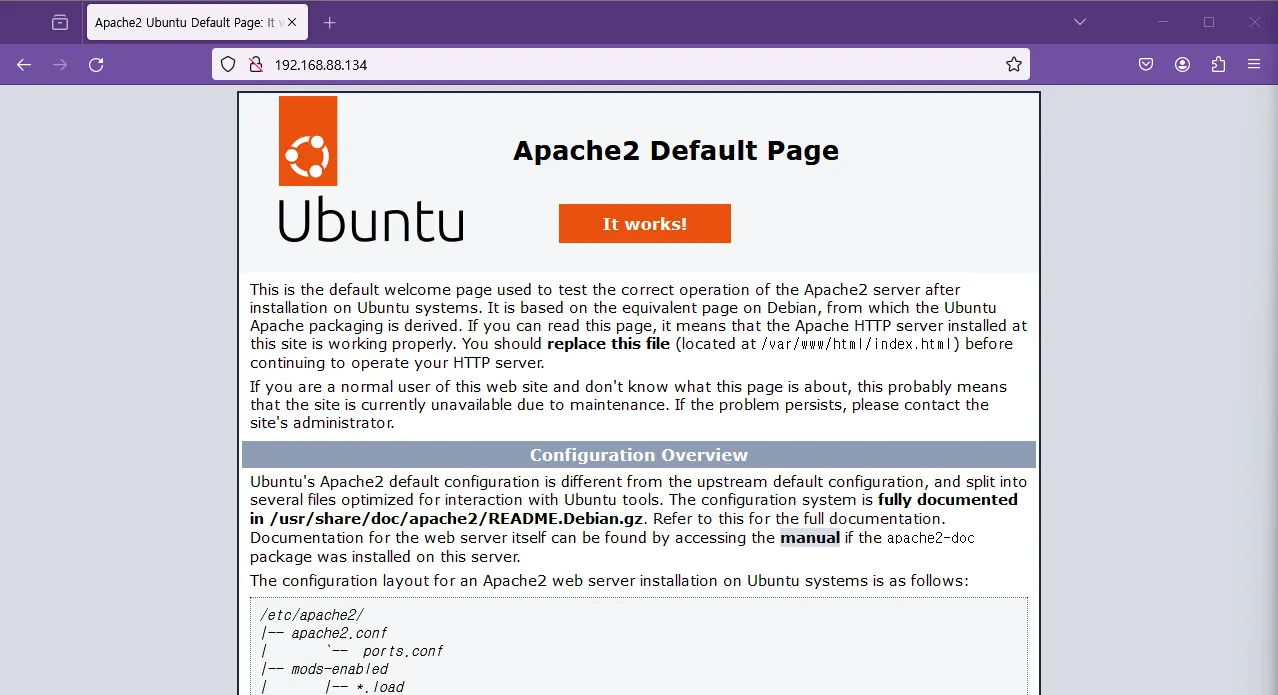1278x695 pixels.
Task: Click the apache2-doc package name
Action: (x=931, y=537)
